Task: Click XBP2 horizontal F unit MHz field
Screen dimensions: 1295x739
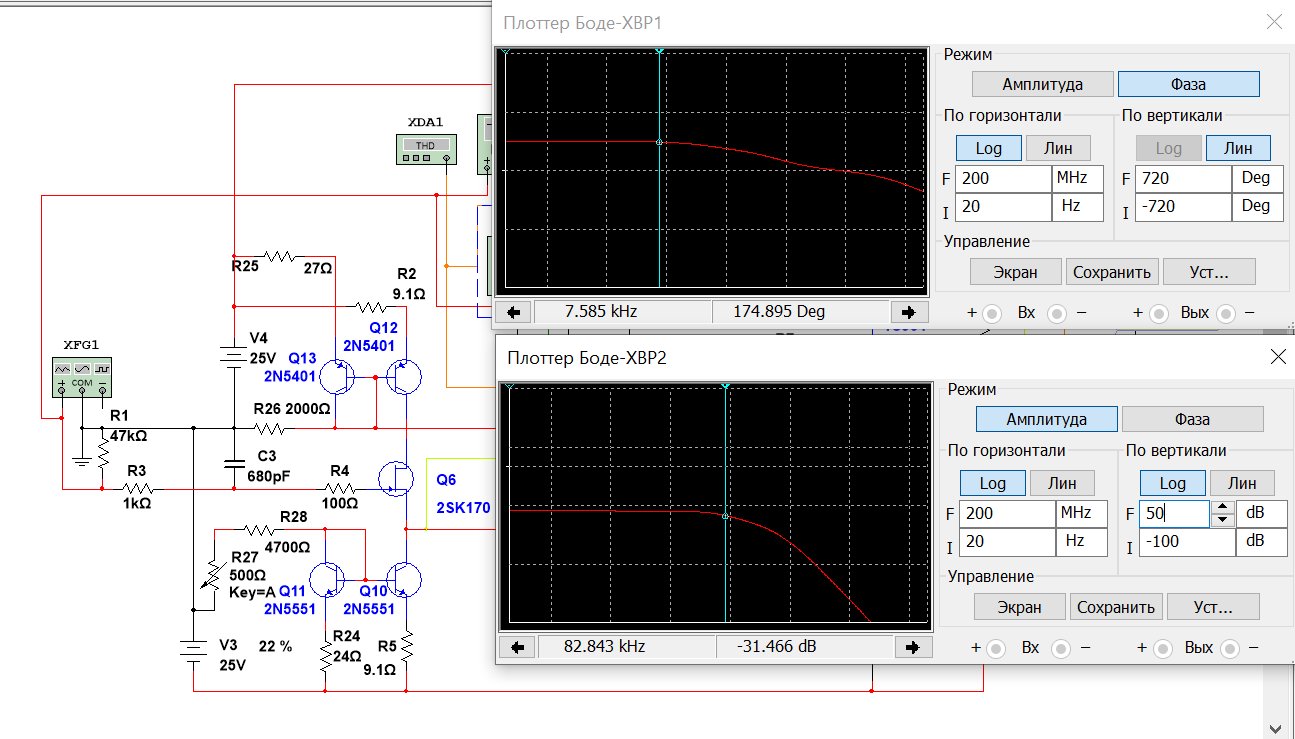Action: coord(1083,514)
